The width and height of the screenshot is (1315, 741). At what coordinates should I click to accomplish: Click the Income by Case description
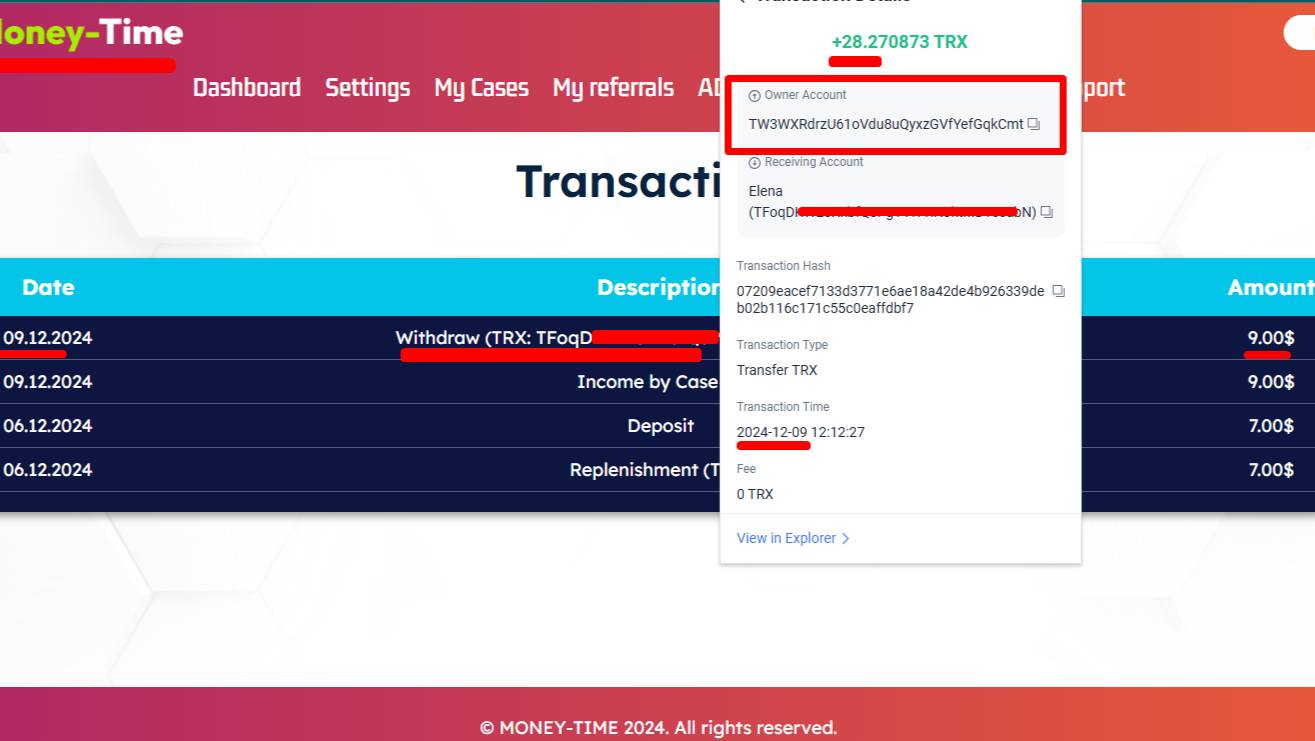coord(647,382)
